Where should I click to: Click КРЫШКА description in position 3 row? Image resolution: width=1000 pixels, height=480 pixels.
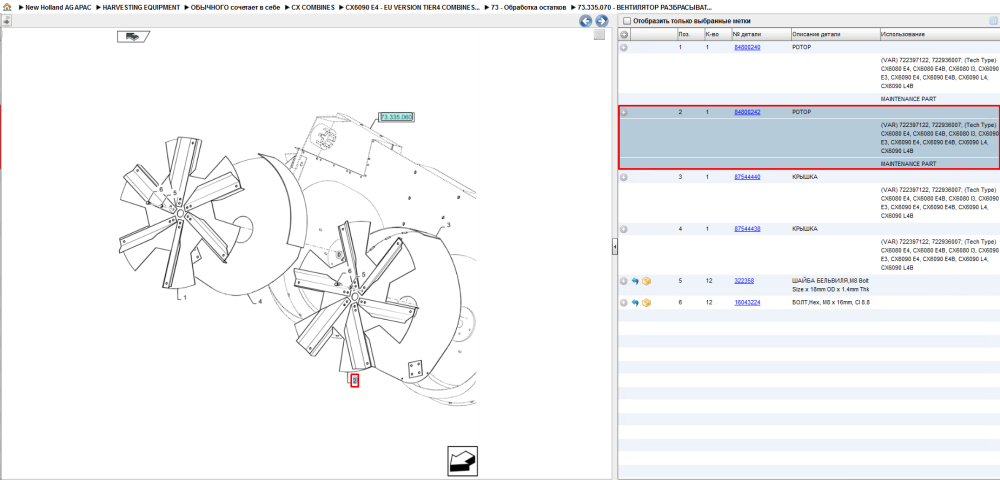tap(804, 177)
